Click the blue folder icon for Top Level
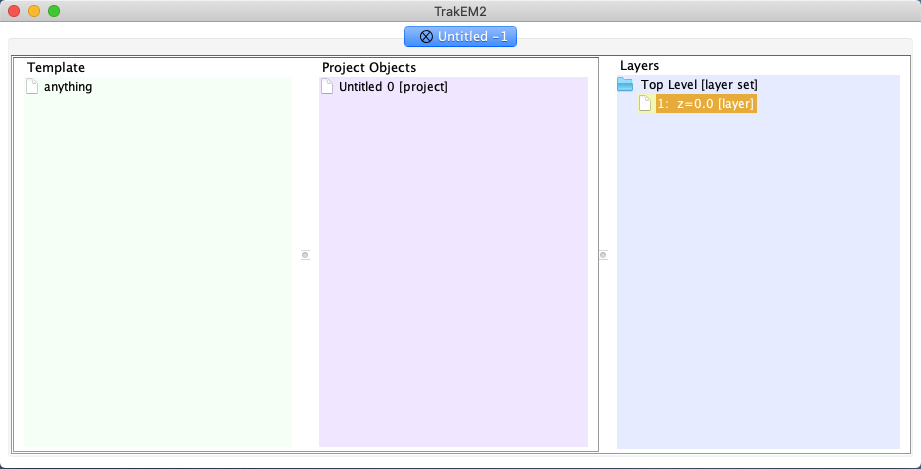 pos(625,86)
